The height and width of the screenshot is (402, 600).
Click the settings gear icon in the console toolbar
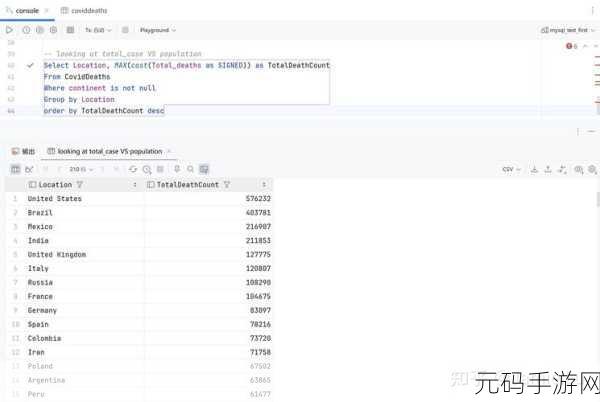tap(54, 30)
